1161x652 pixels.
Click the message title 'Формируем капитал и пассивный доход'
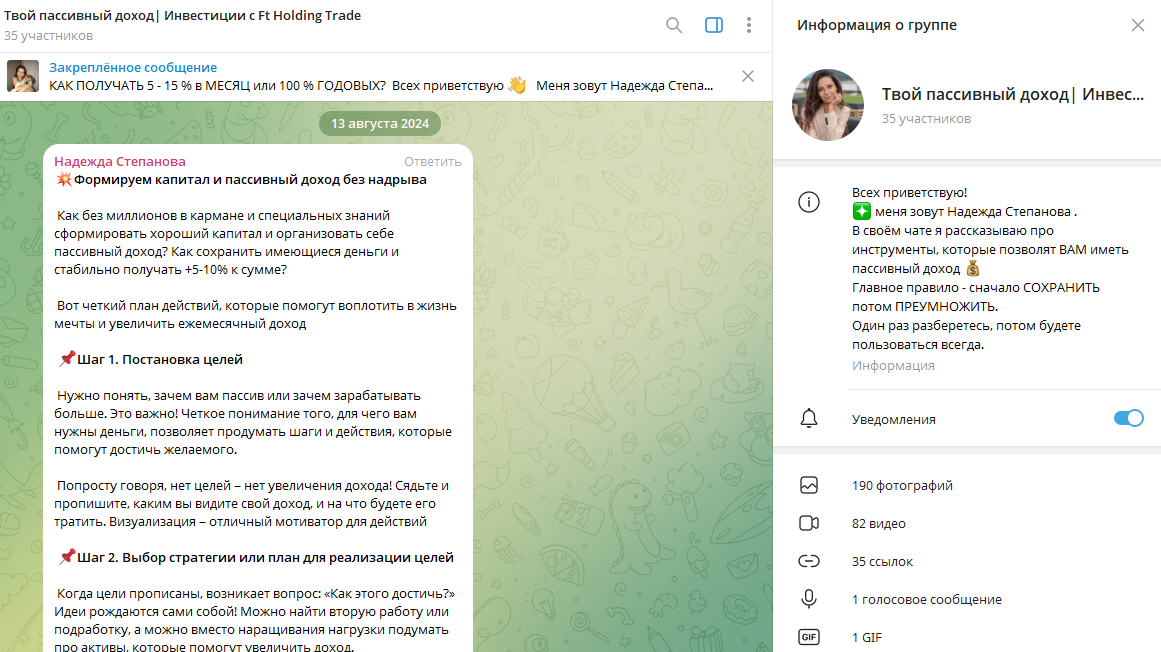coord(250,180)
